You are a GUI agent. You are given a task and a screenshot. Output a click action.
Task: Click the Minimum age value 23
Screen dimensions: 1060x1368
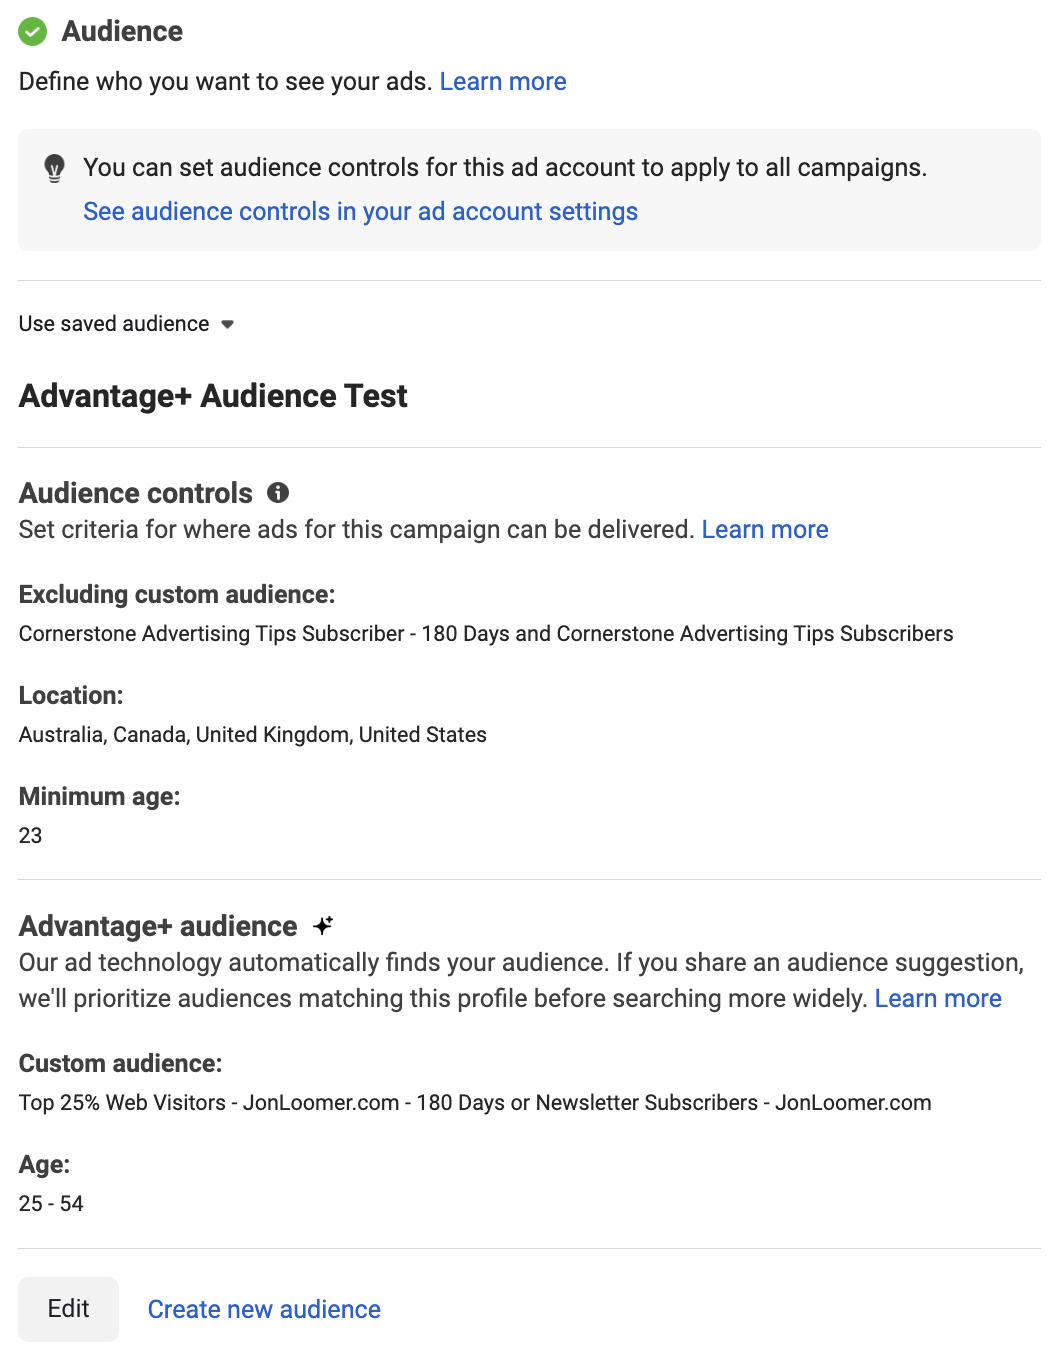[31, 836]
